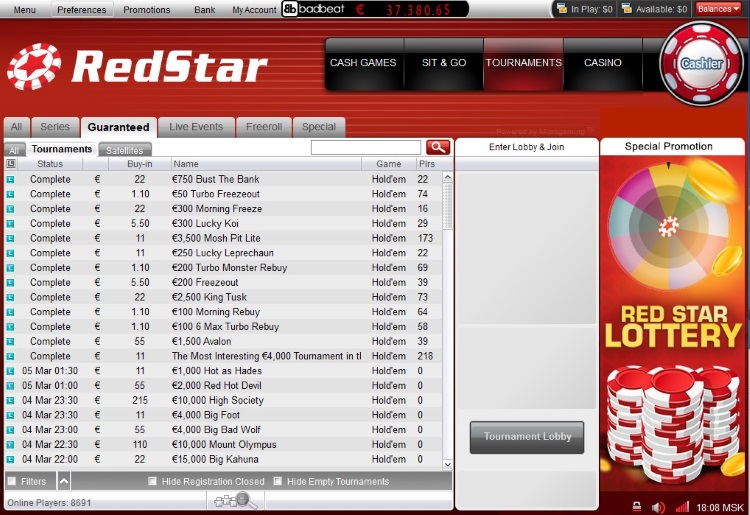Open the Cashier chip button
Screen dimensions: 750x515
701,63
